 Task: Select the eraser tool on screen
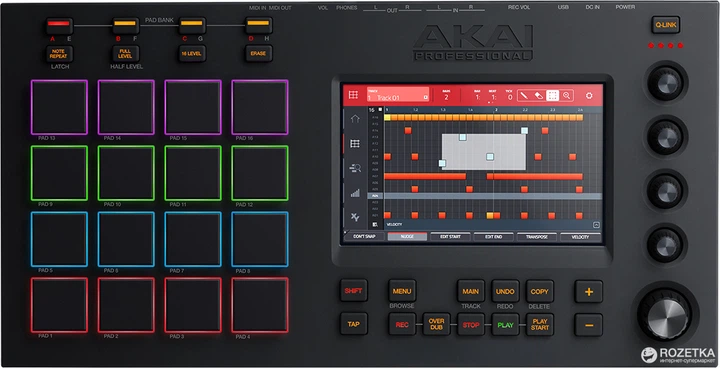pos(539,96)
